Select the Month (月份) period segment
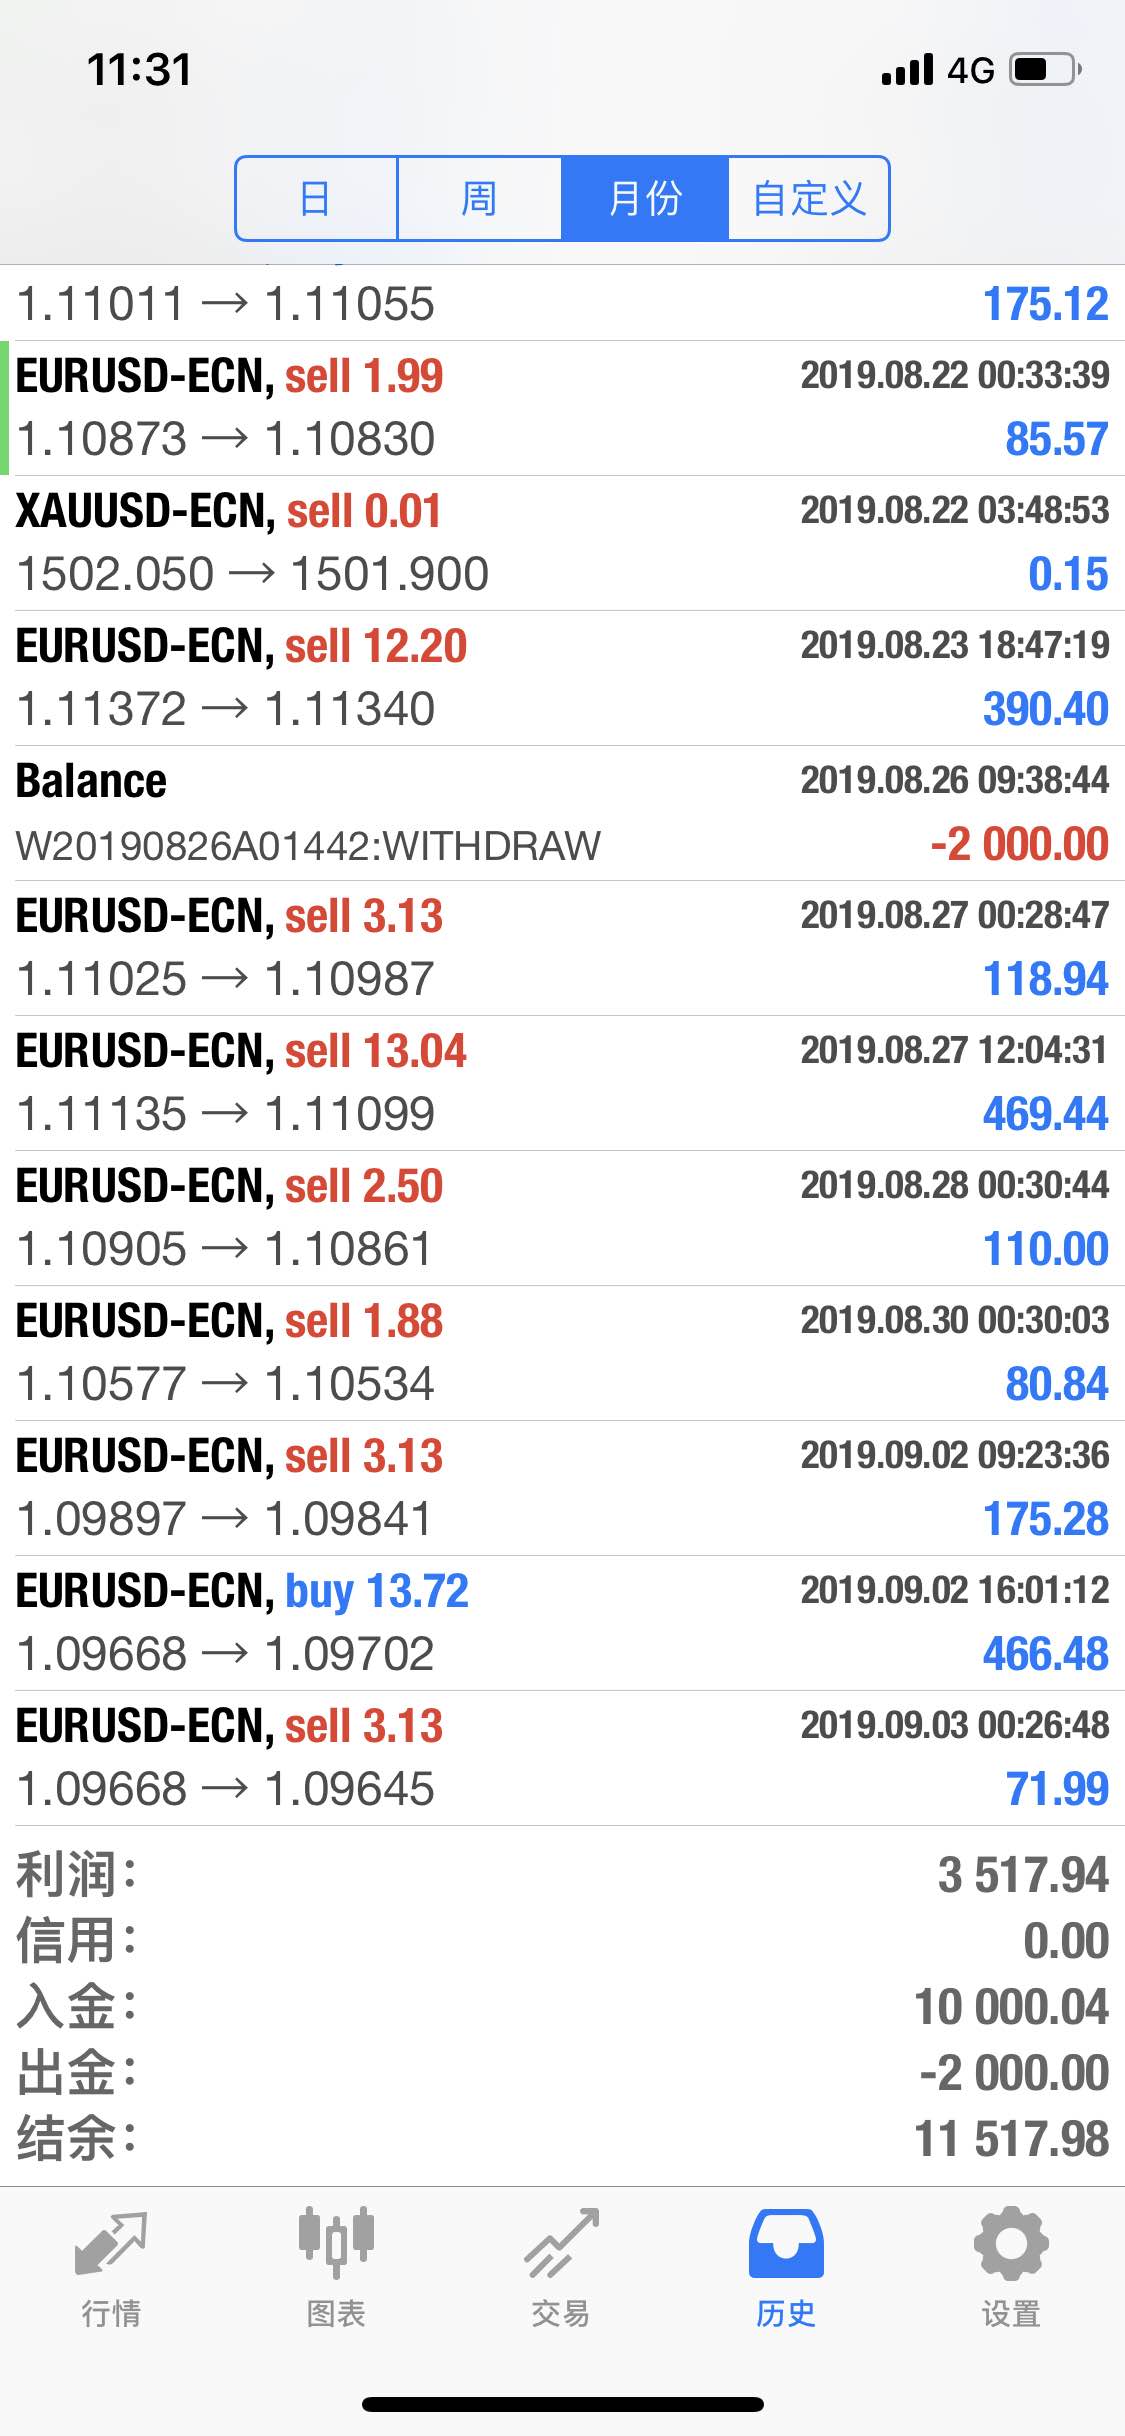This screenshot has height=2436, width=1125. pyautogui.click(x=644, y=198)
